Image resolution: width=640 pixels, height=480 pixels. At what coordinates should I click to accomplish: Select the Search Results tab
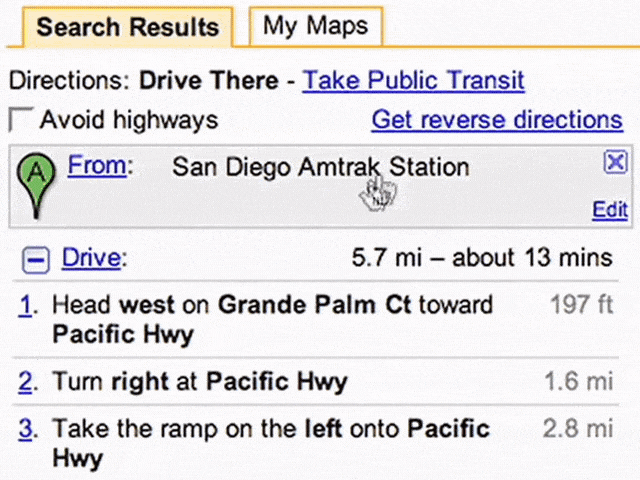tap(128, 27)
